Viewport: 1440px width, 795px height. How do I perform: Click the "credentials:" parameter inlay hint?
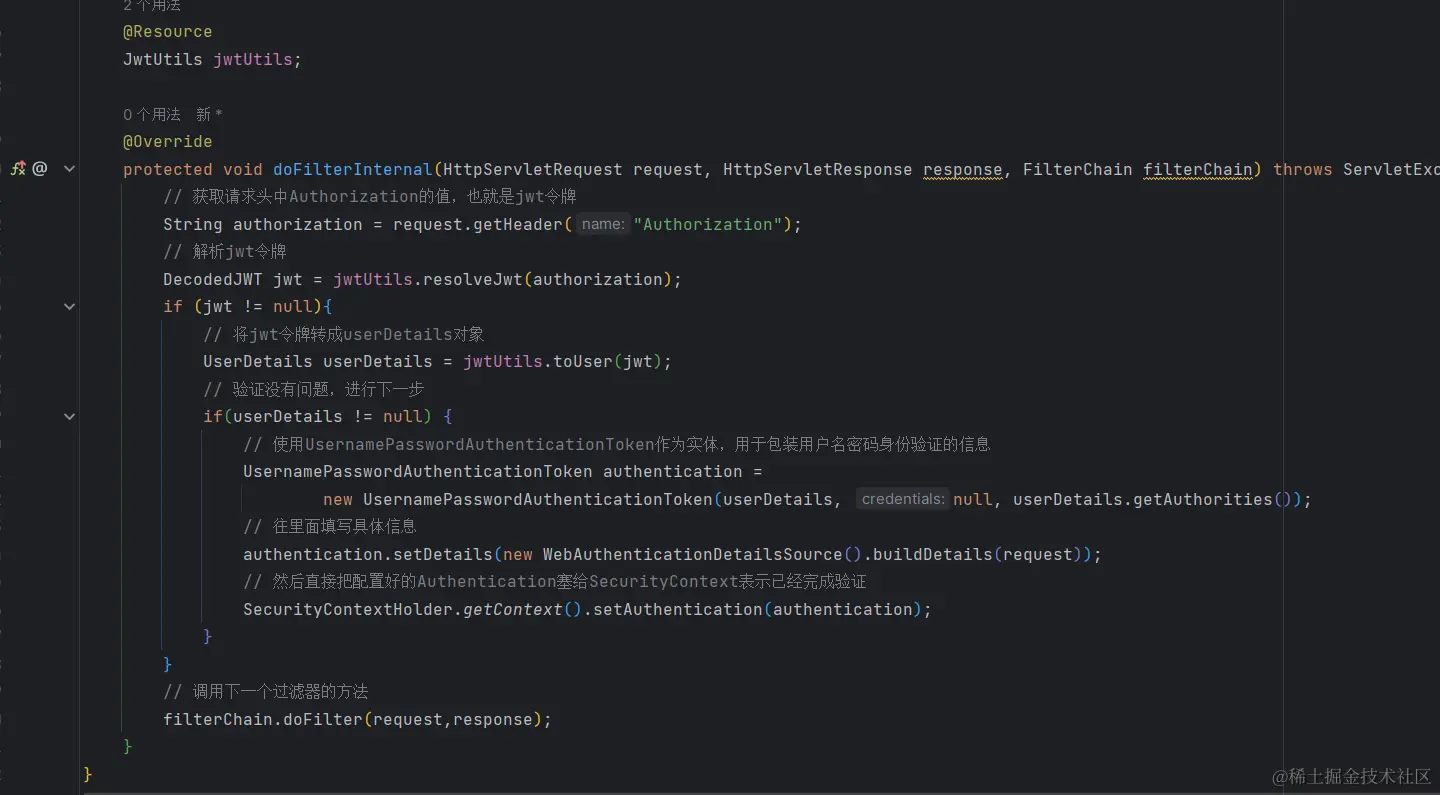click(x=903, y=499)
